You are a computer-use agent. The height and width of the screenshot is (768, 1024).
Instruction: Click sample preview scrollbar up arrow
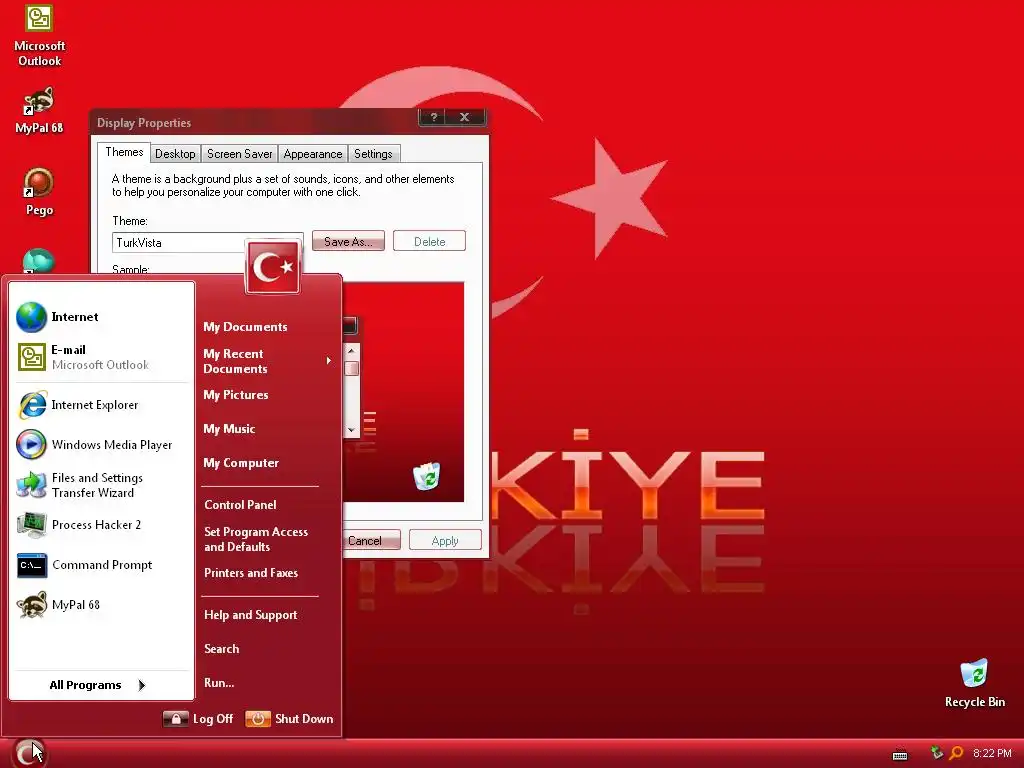point(351,351)
